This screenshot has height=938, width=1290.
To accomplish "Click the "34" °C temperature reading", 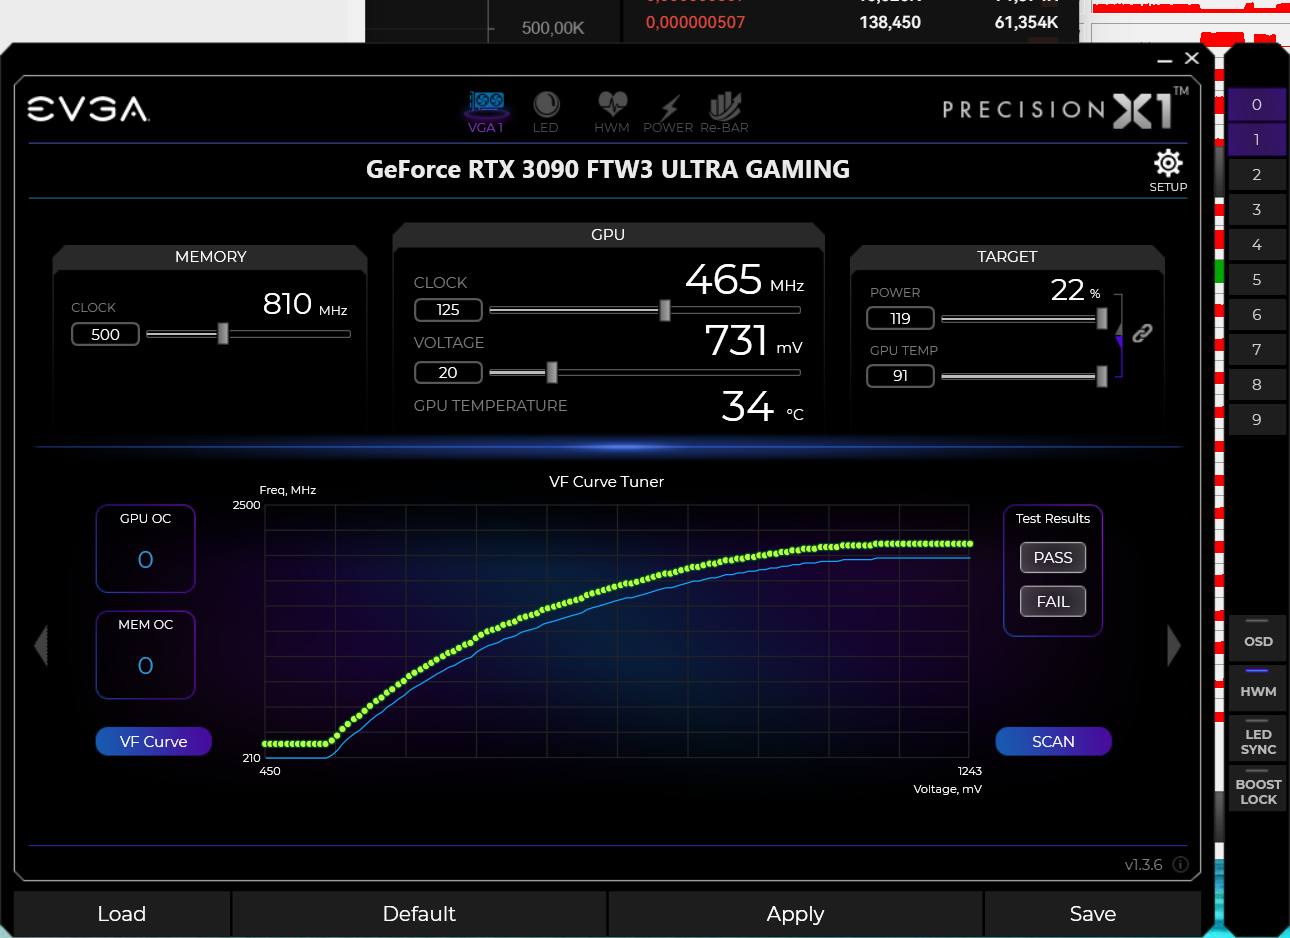I will (747, 406).
